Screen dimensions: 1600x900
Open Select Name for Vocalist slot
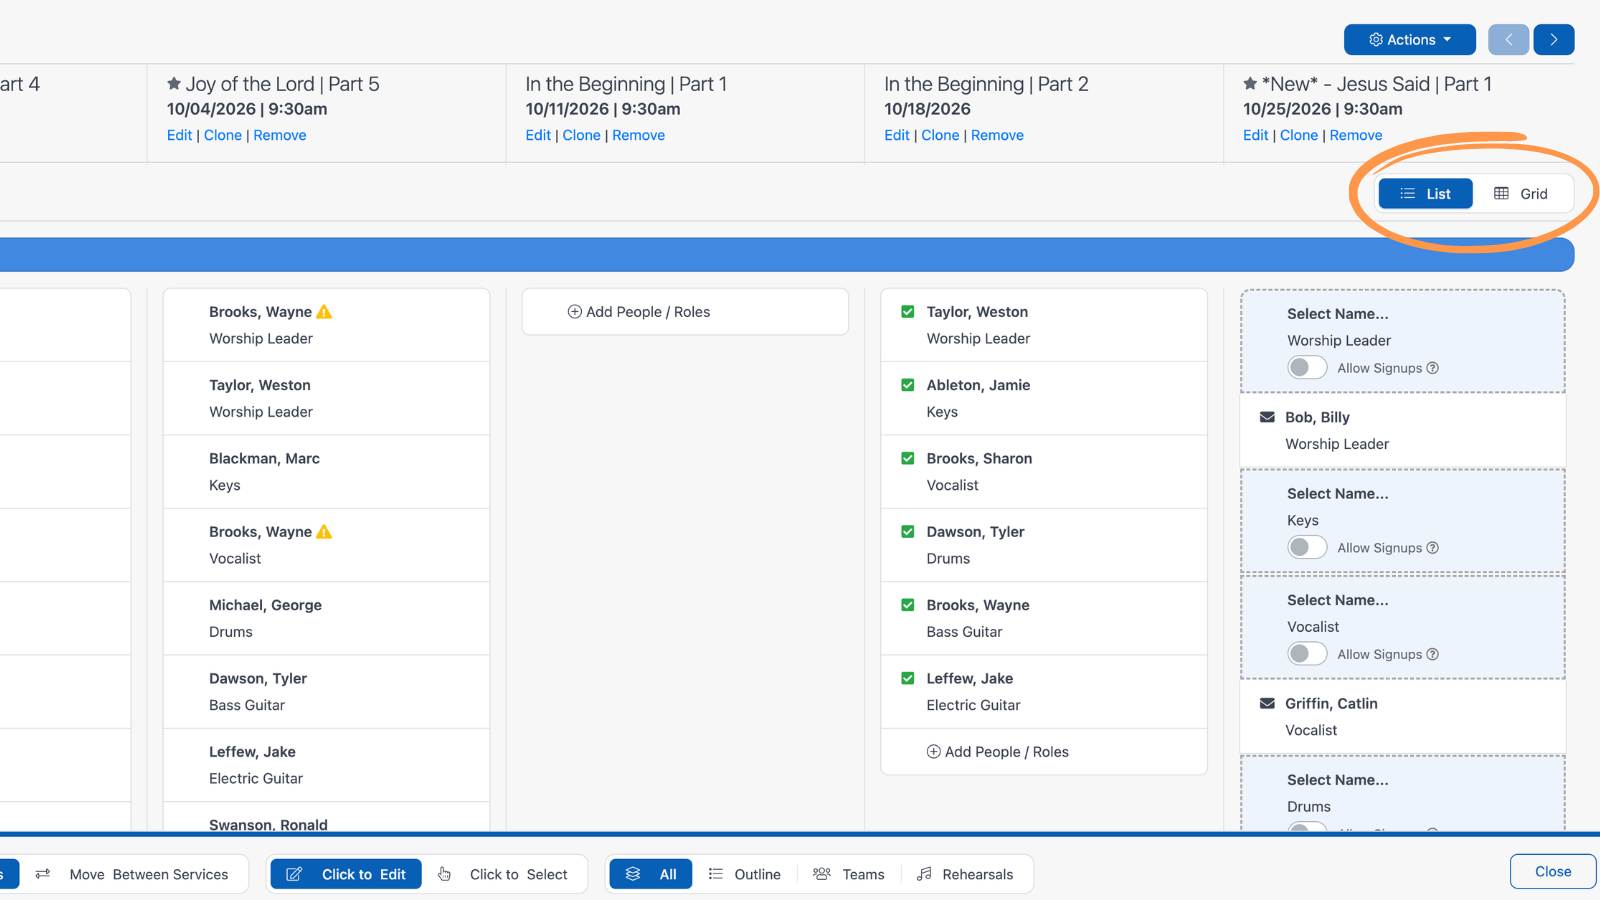[1337, 600]
